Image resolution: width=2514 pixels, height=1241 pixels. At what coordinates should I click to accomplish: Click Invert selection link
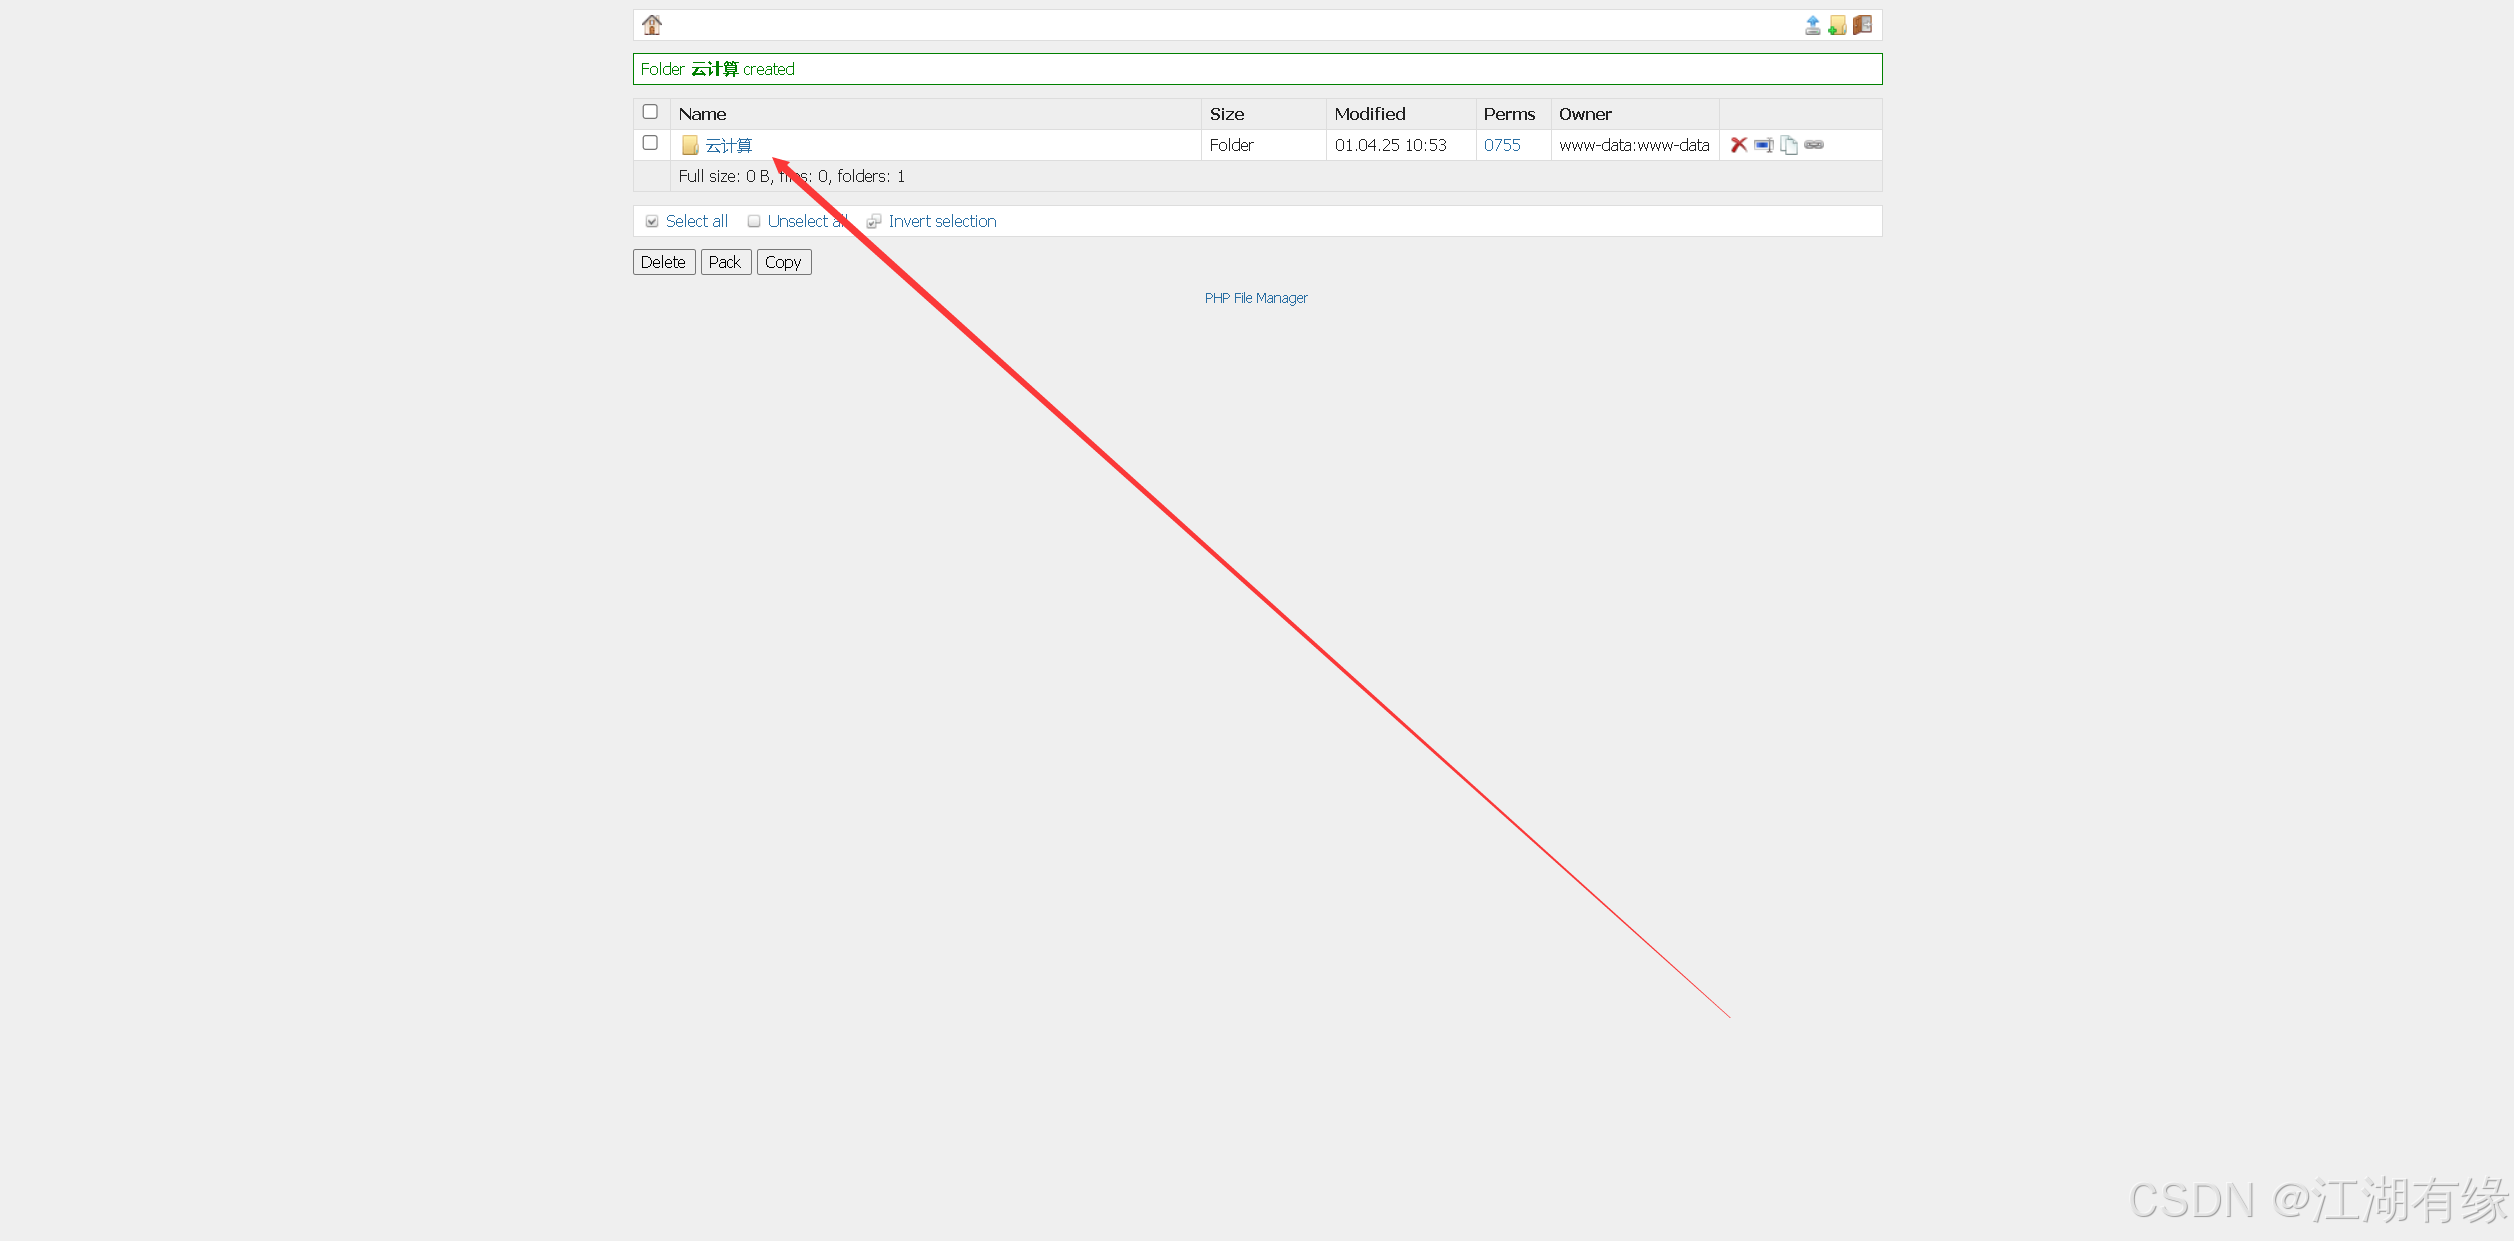click(x=942, y=221)
